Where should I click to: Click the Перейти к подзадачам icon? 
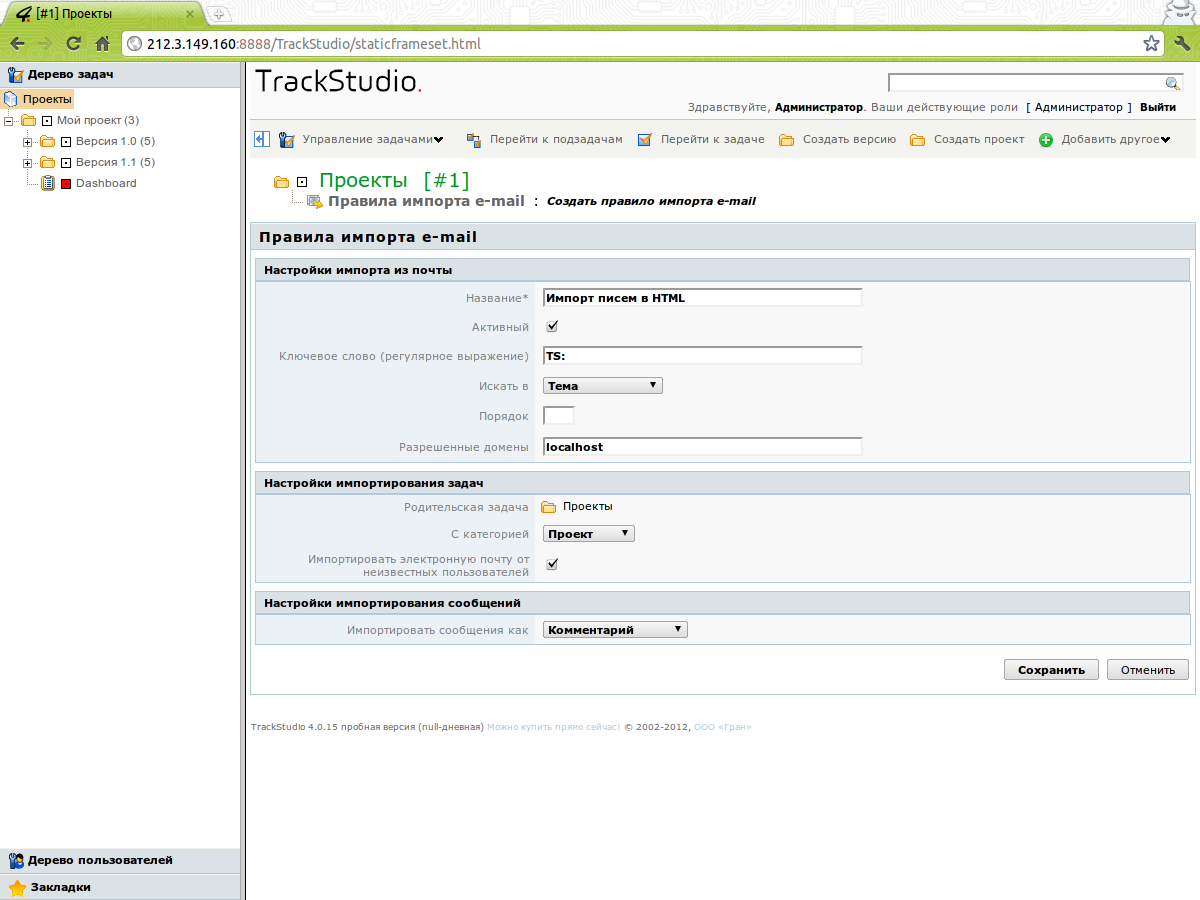pos(474,140)
